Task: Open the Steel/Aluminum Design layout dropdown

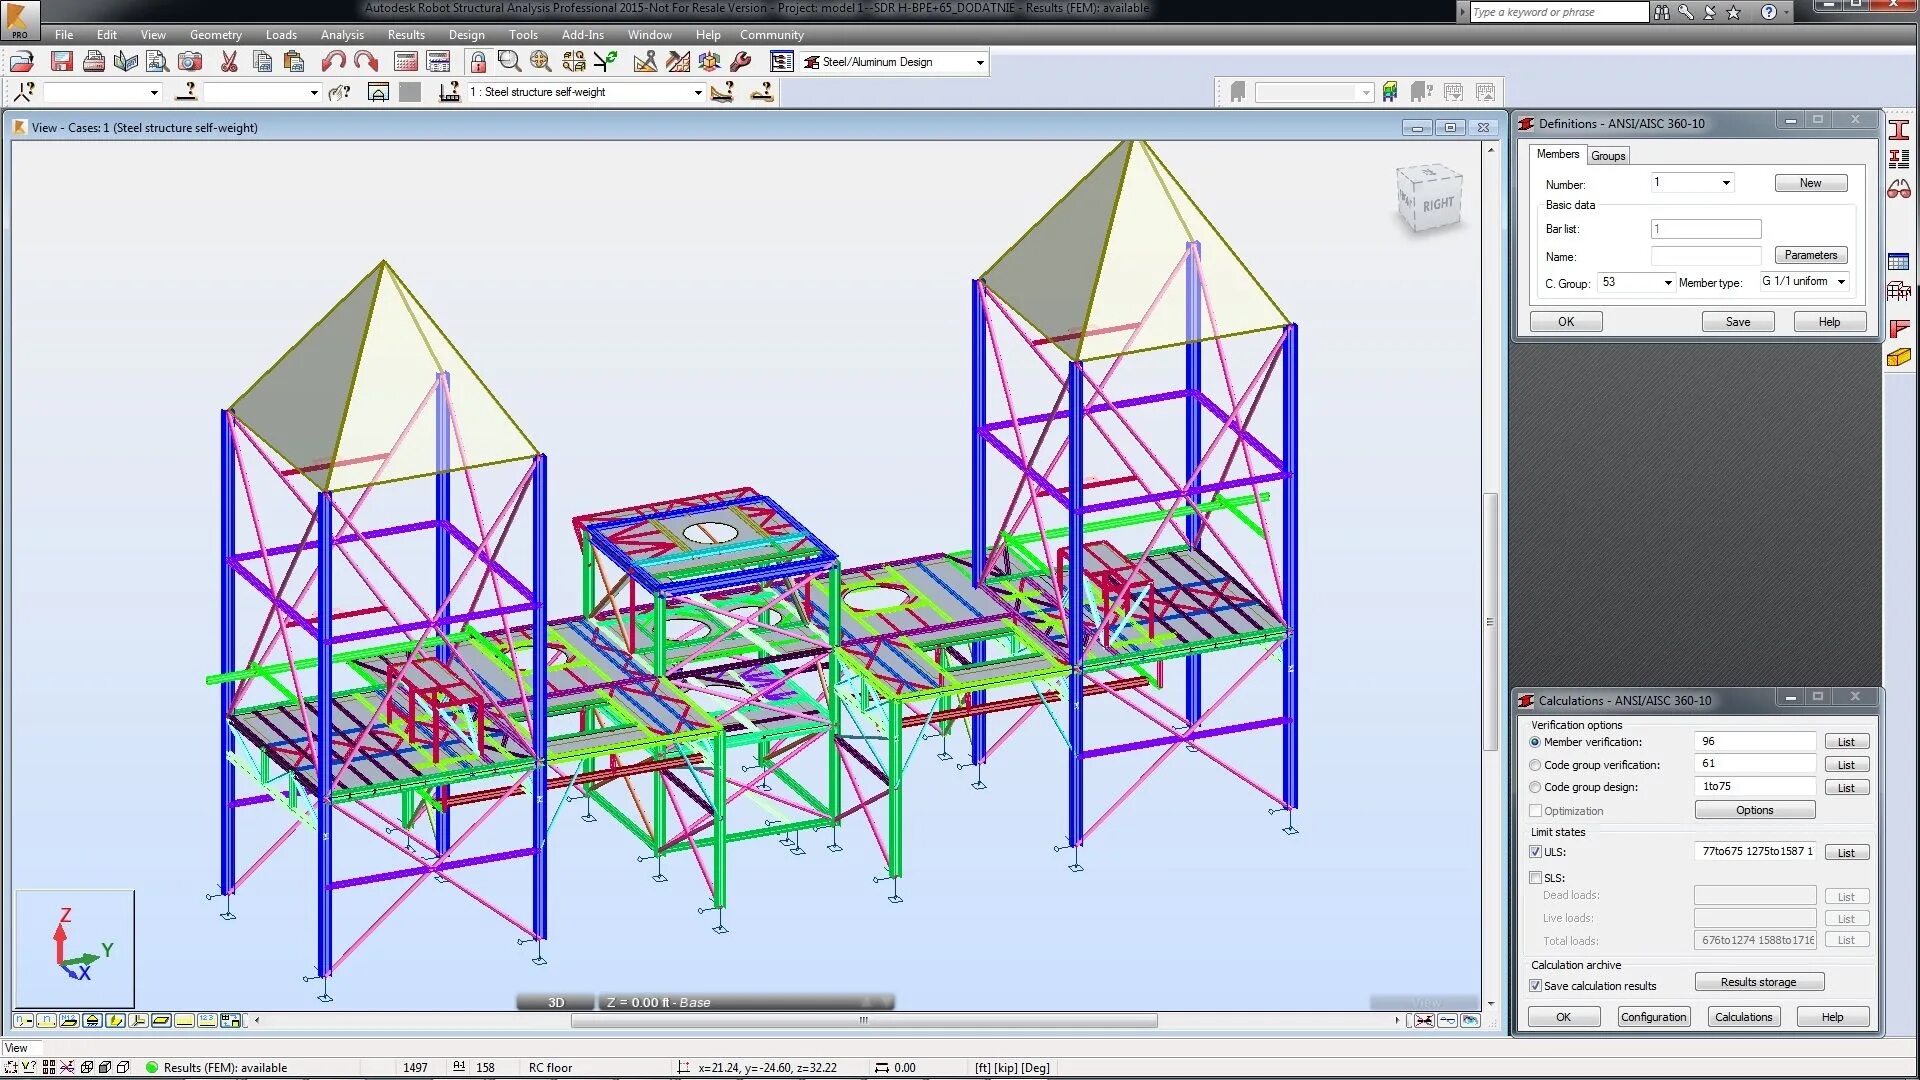Action: pos(979,62)
